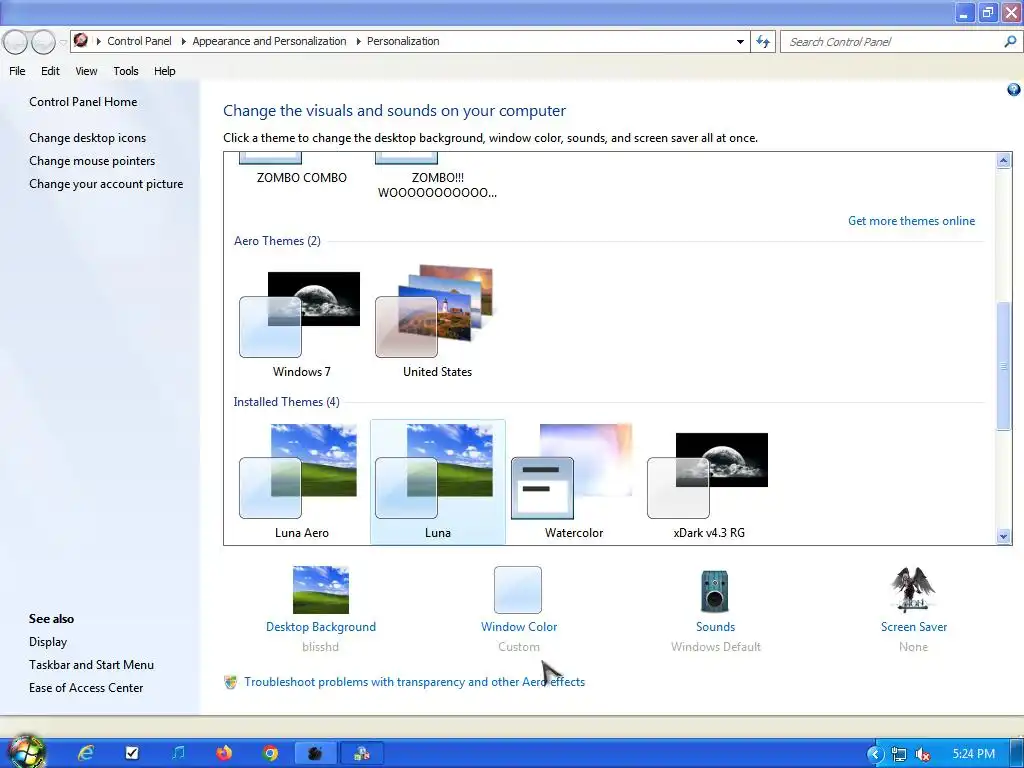Screen dimensions: 1024x768
Task: Click the address bar refresh button
Action: click(x=763, y=42)
